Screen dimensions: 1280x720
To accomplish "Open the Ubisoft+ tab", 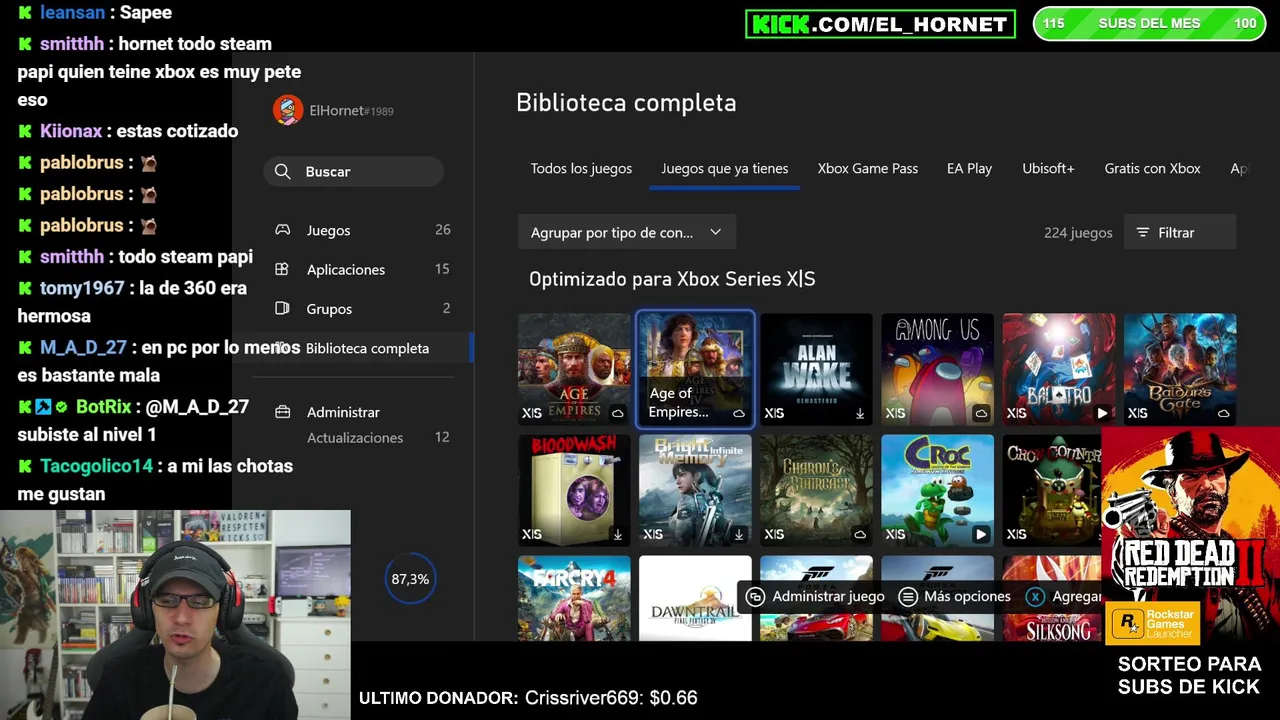I will 1048,168.
